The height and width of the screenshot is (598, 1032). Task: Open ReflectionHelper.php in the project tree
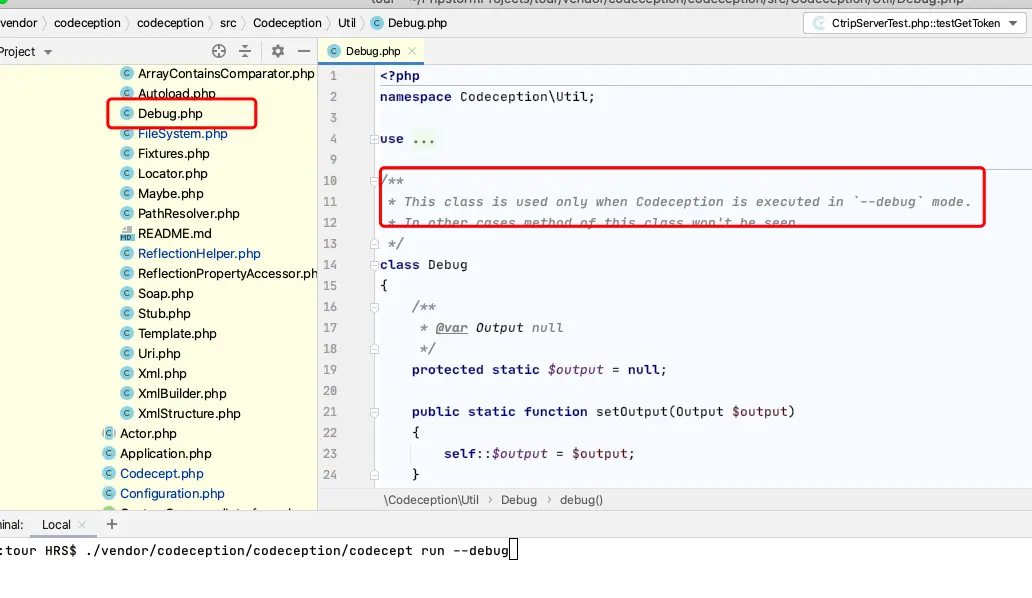click(199, 254)
